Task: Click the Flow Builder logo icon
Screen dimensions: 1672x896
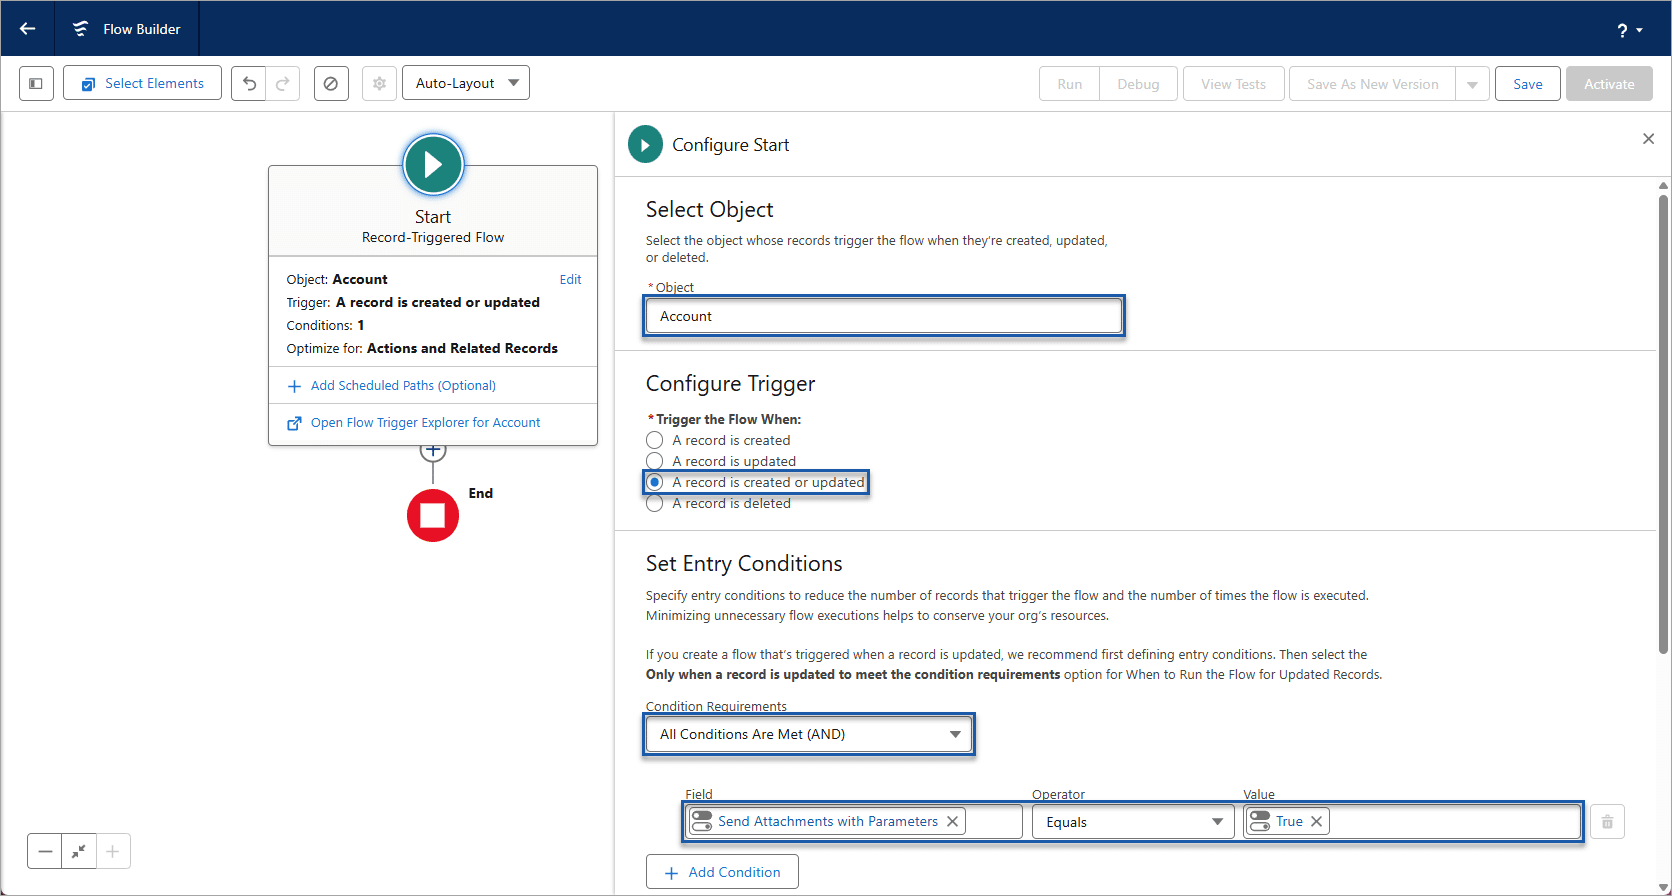Action: (x=80, y=29)
